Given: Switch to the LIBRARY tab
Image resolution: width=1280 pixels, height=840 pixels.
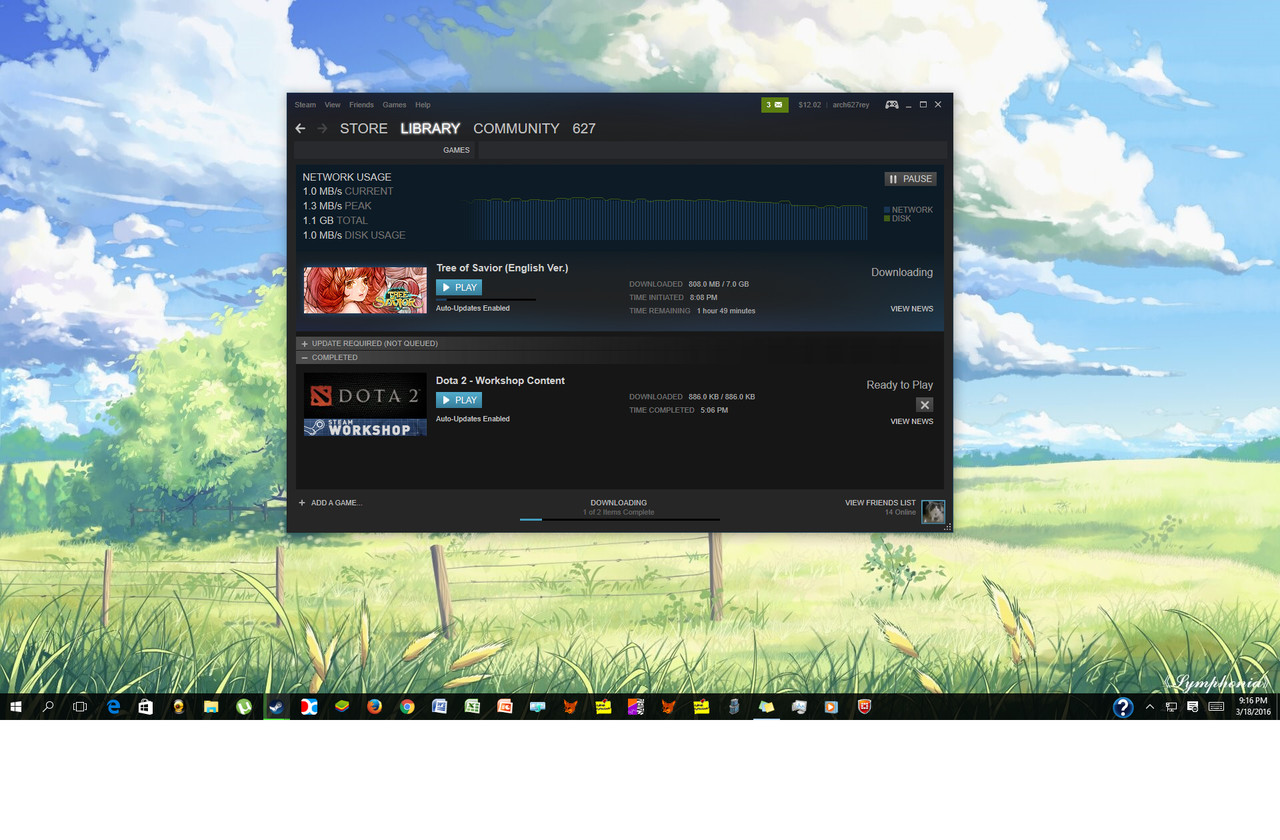Looking at the screenshot, I should [431, 129].
